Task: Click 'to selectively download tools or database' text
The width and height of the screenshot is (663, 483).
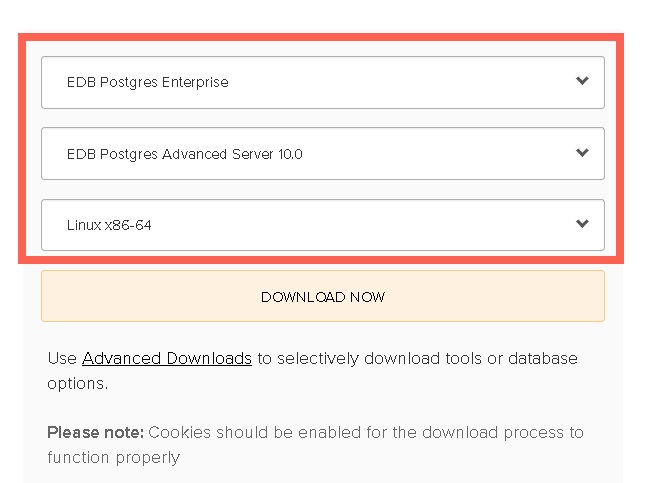Action: click(418, 358)
